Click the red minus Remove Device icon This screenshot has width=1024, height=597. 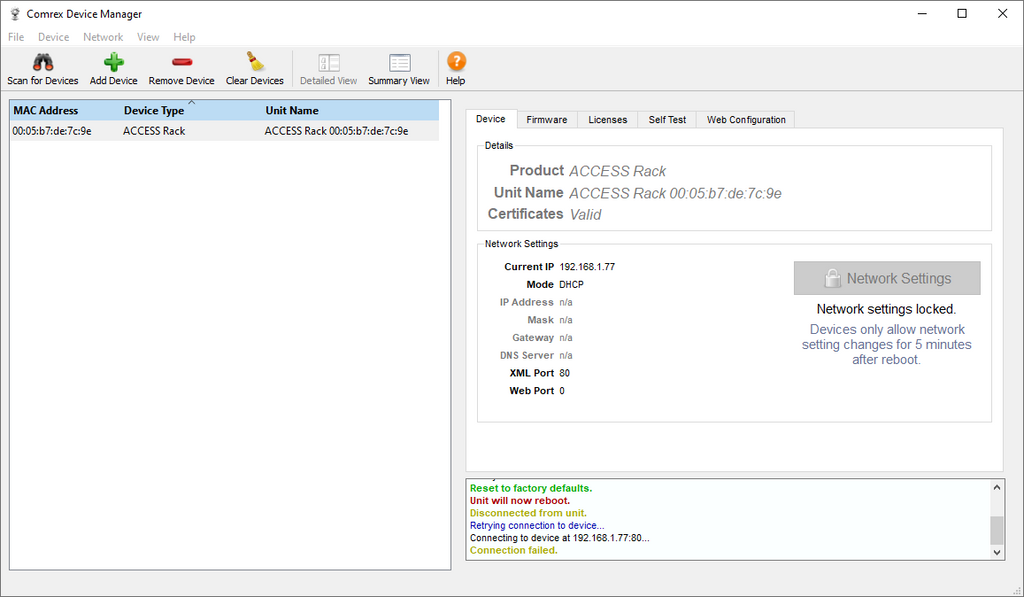point(182,62)
